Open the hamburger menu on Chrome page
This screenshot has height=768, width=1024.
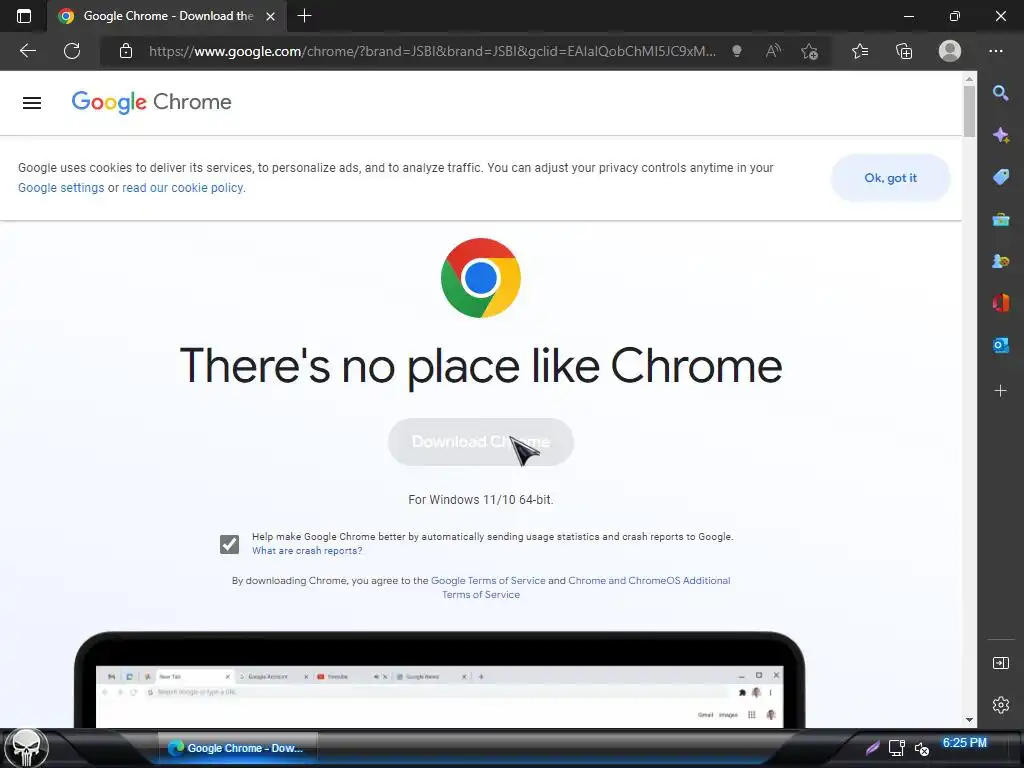(x=32, y=103)
